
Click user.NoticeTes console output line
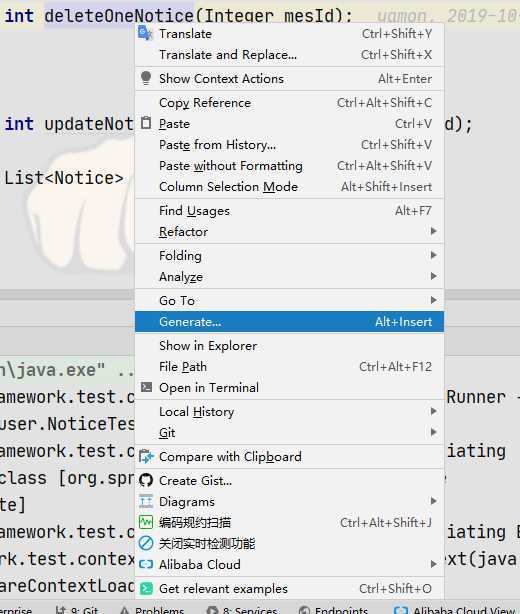[67, 424]
